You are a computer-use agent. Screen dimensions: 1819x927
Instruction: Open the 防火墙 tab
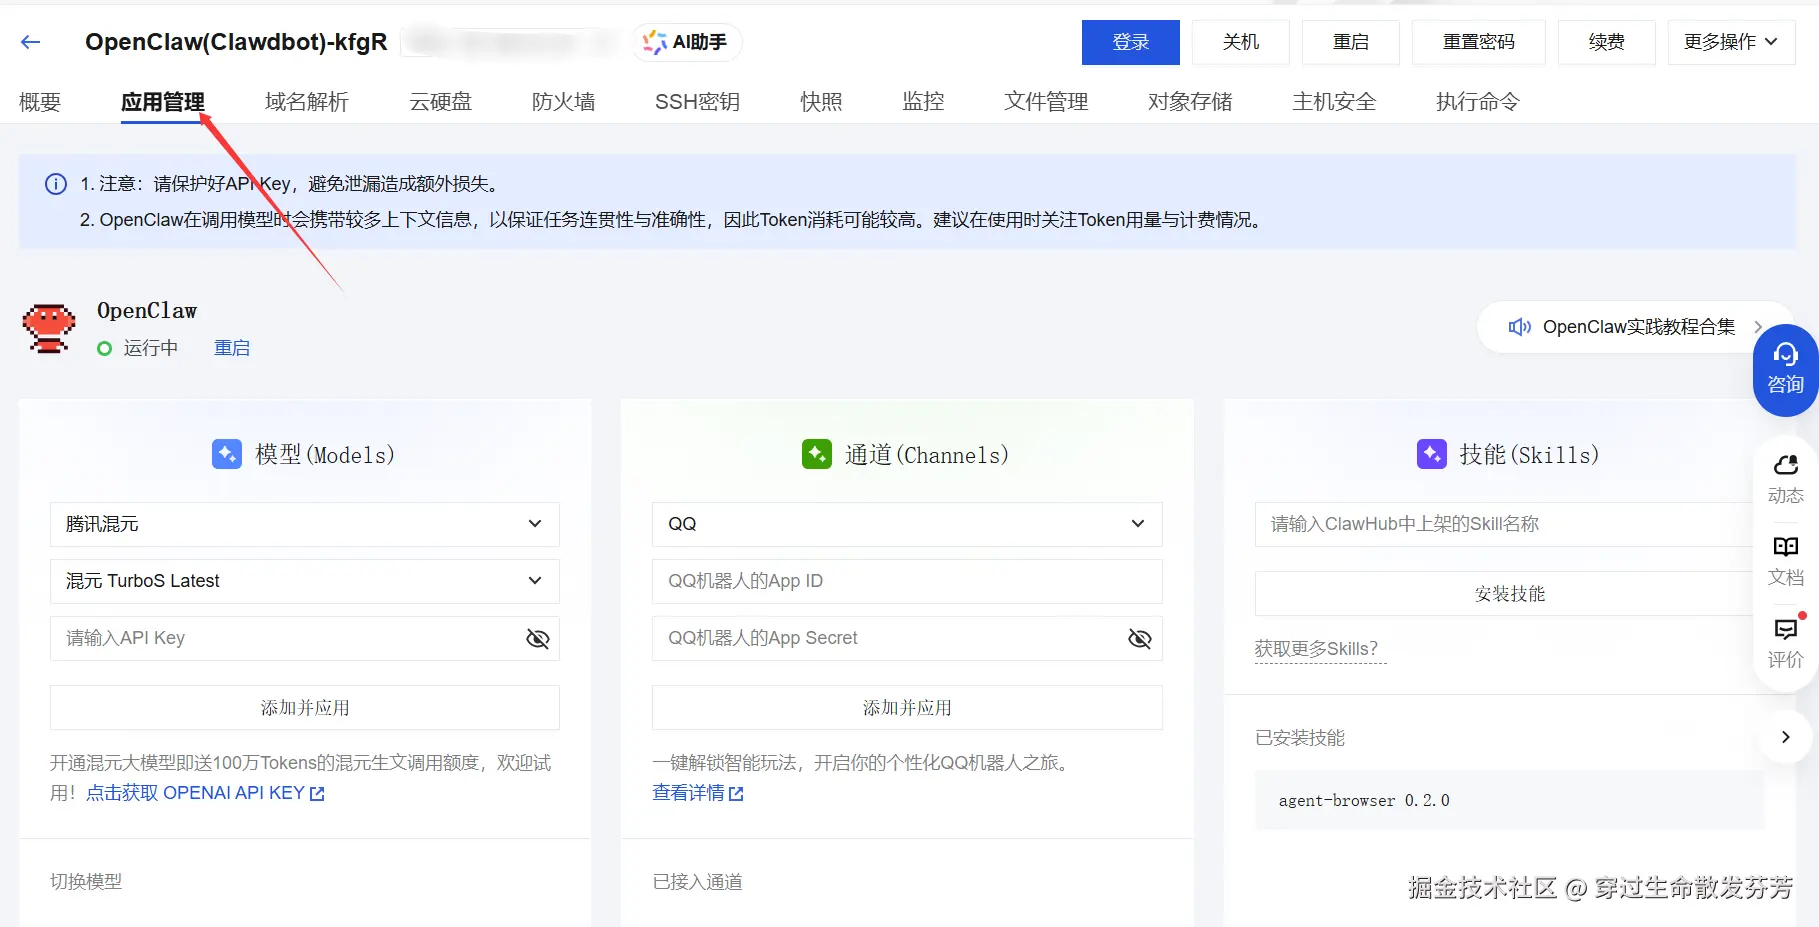pos(563,102)
